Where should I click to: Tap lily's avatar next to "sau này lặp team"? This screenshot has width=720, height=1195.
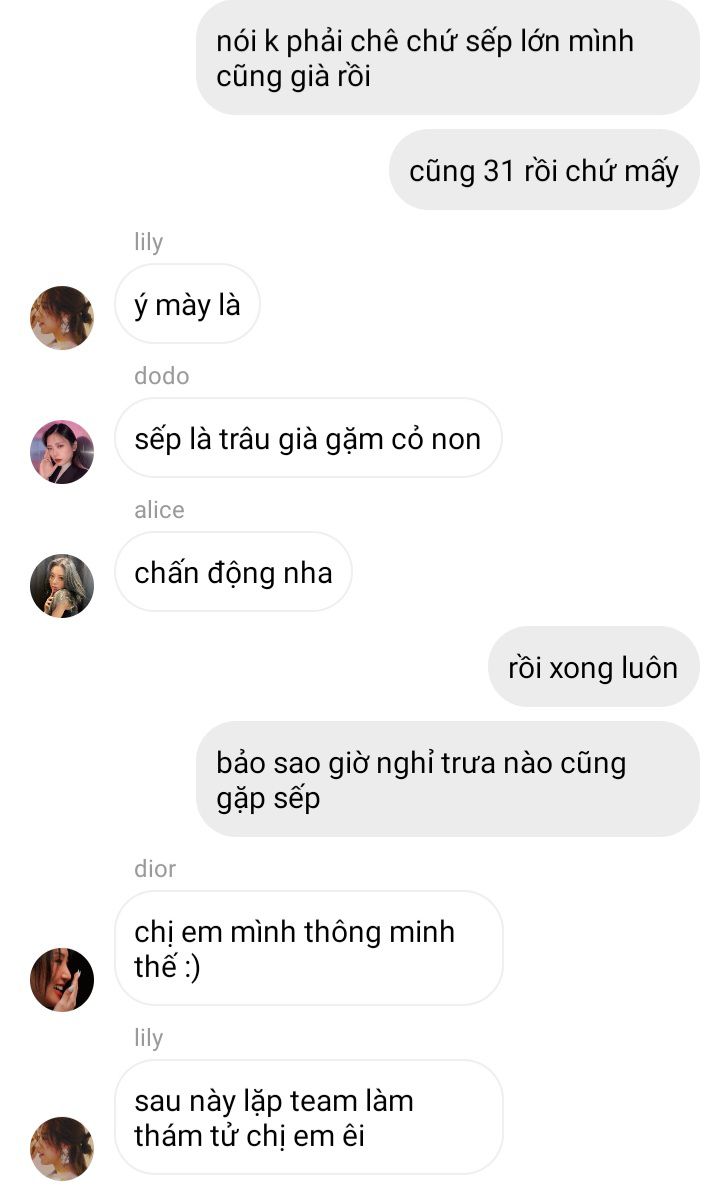click(x=62, y=1149)
